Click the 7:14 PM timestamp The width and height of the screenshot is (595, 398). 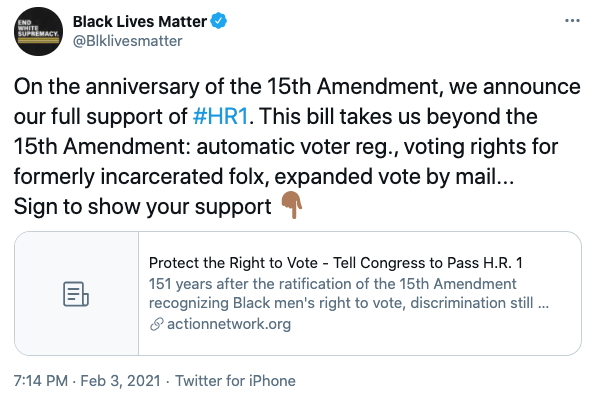coord(41,381)
